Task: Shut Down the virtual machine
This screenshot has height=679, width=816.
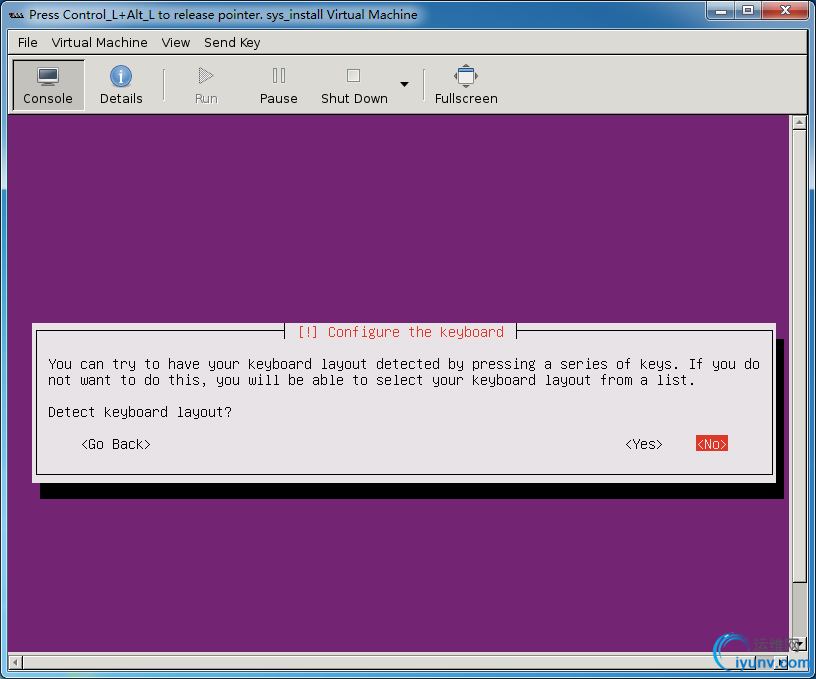Action: coord(354,85)
